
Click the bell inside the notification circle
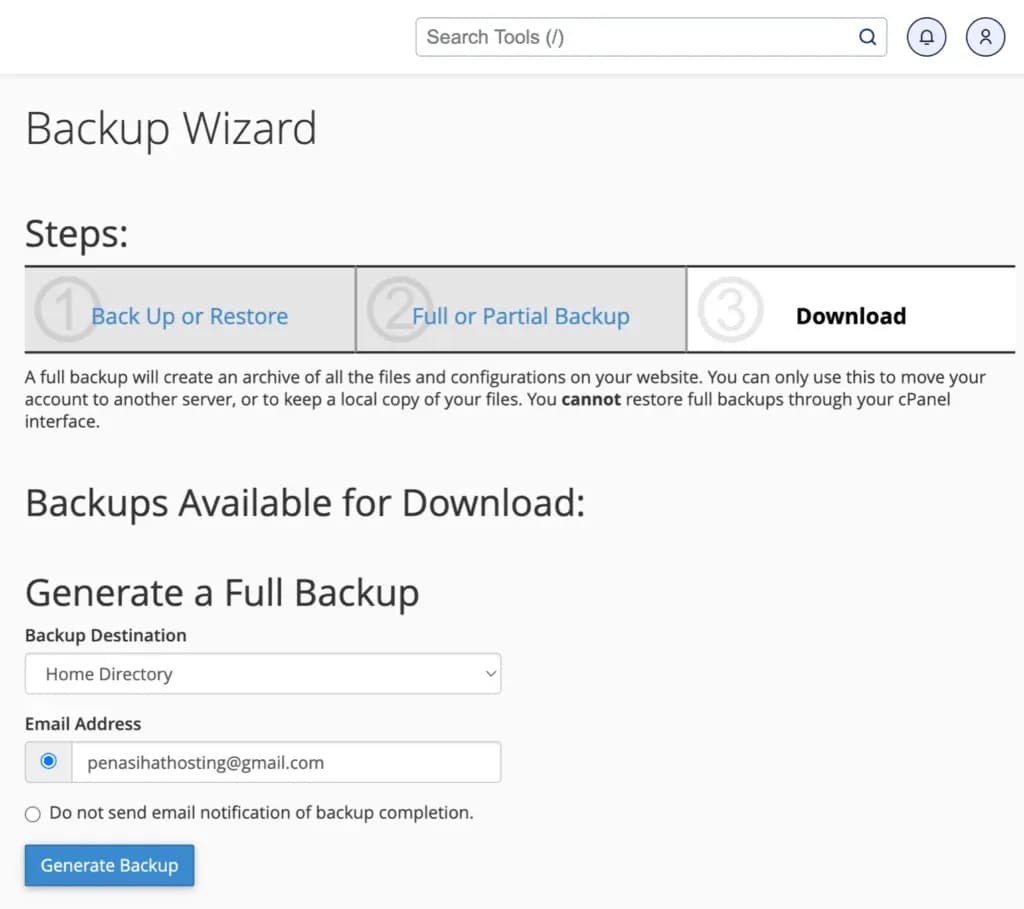tap(926, 37)
